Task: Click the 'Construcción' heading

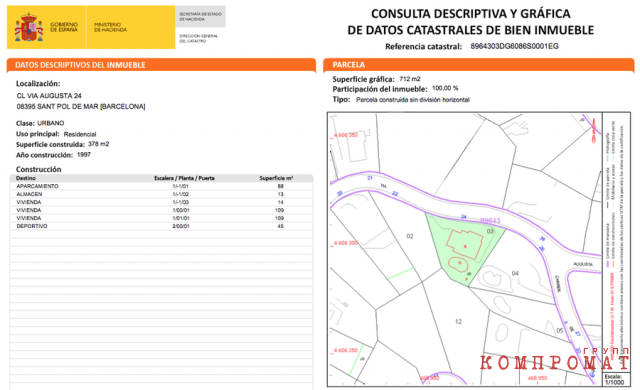Action: pyautogui.click(x=38, y=169)
